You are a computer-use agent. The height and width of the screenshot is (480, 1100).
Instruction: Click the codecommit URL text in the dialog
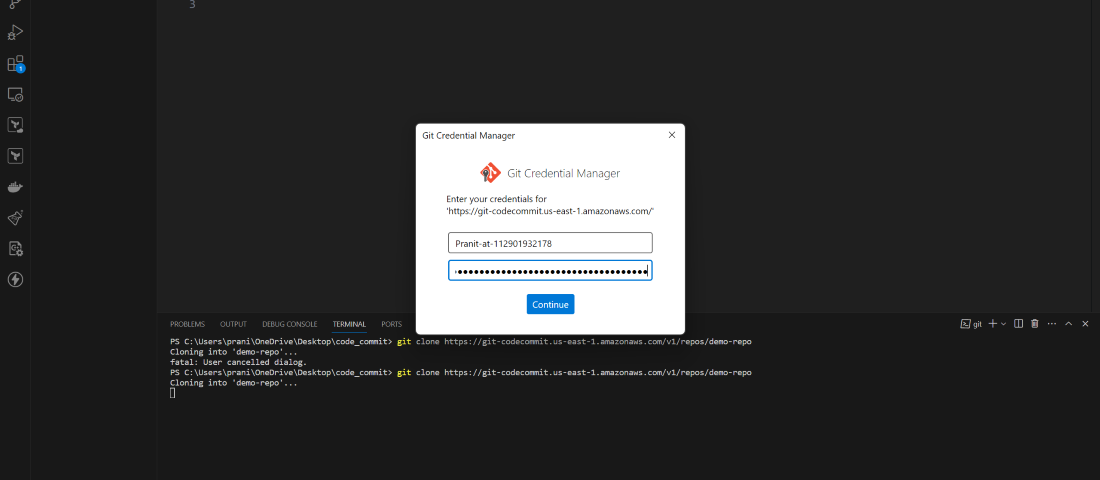(x=551, y=211)
